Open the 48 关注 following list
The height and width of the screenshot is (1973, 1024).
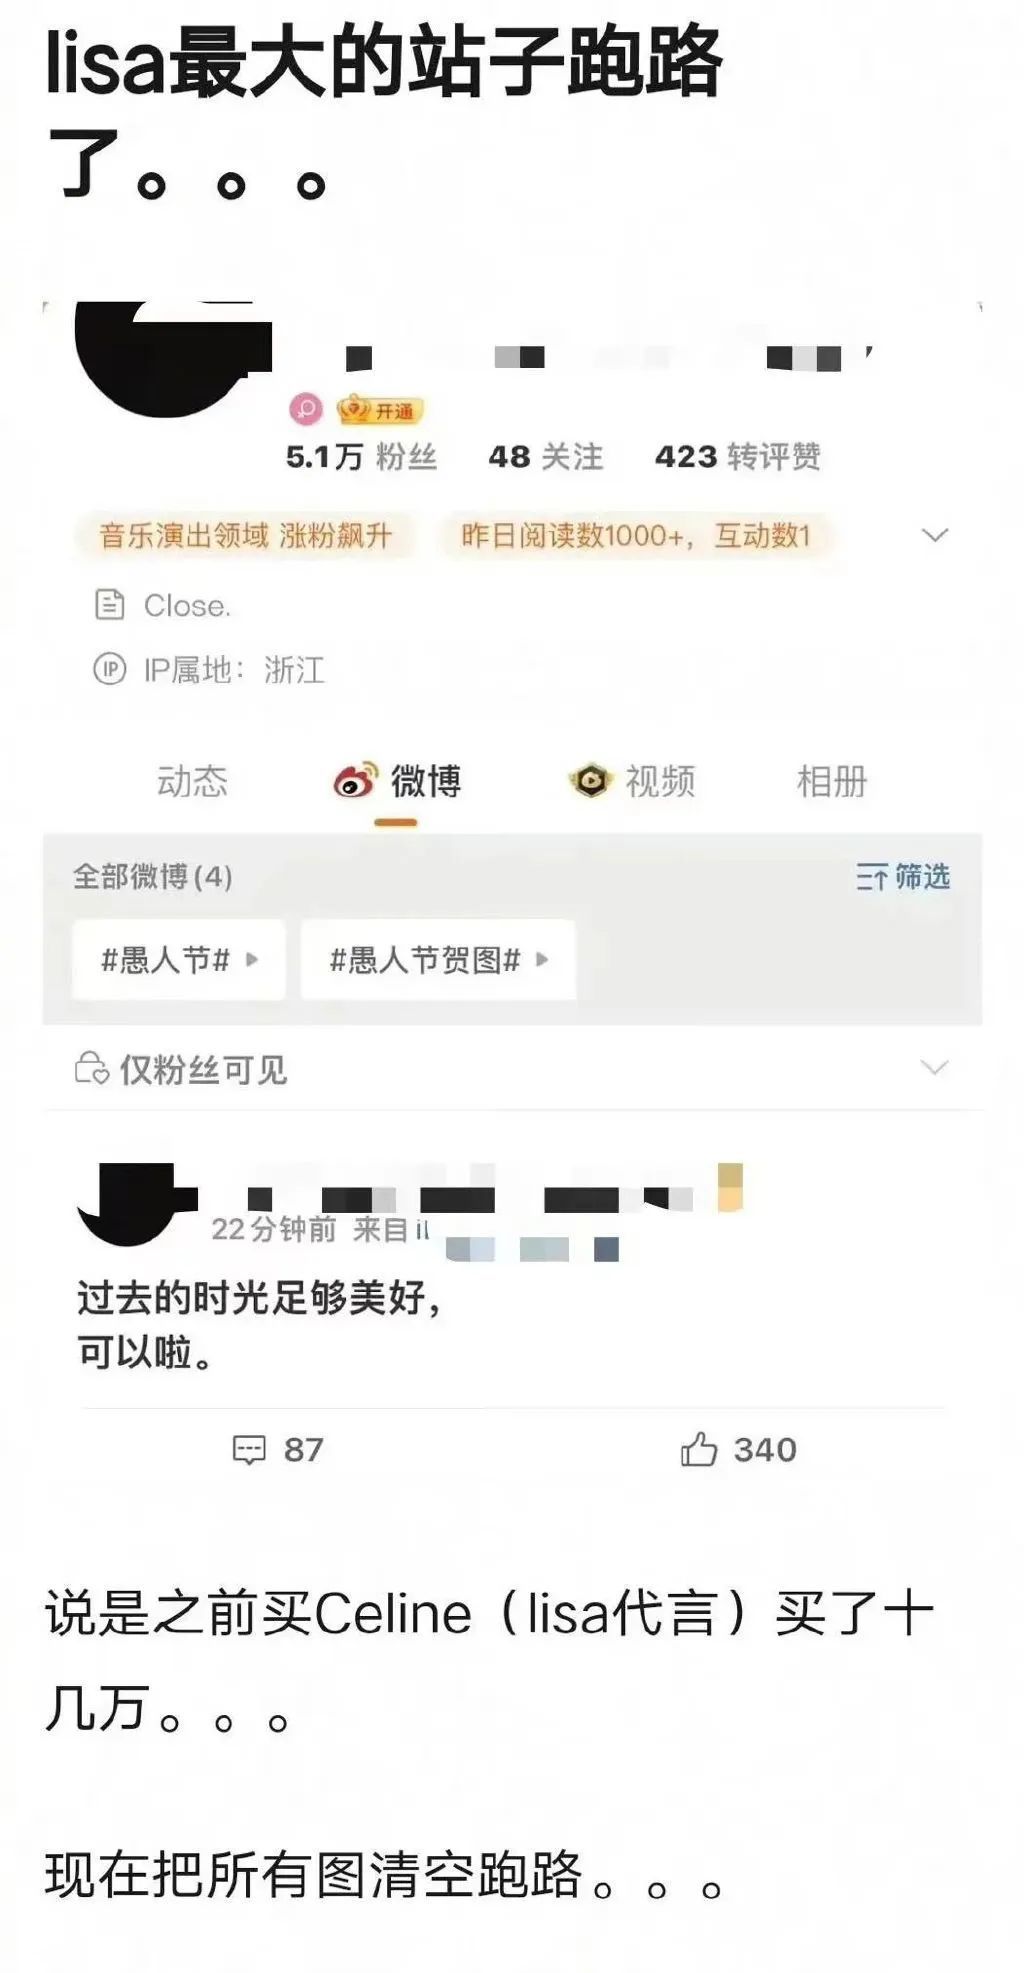tap(546, 457)
